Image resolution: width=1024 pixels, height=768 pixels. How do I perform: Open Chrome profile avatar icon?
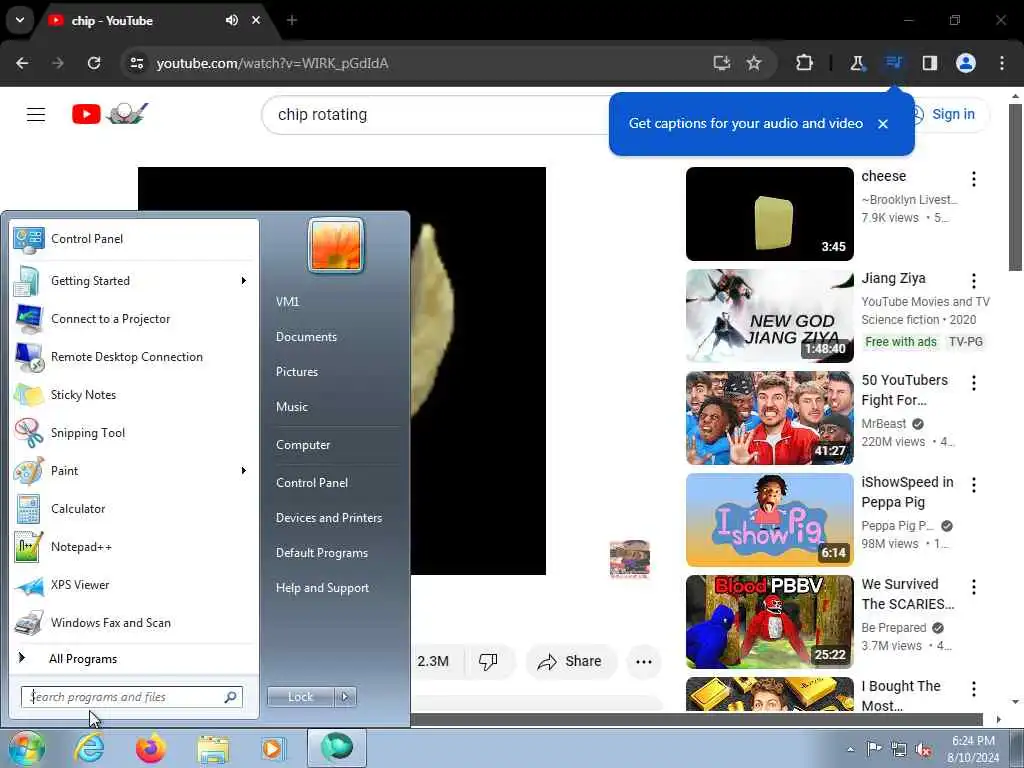[966, 63]
